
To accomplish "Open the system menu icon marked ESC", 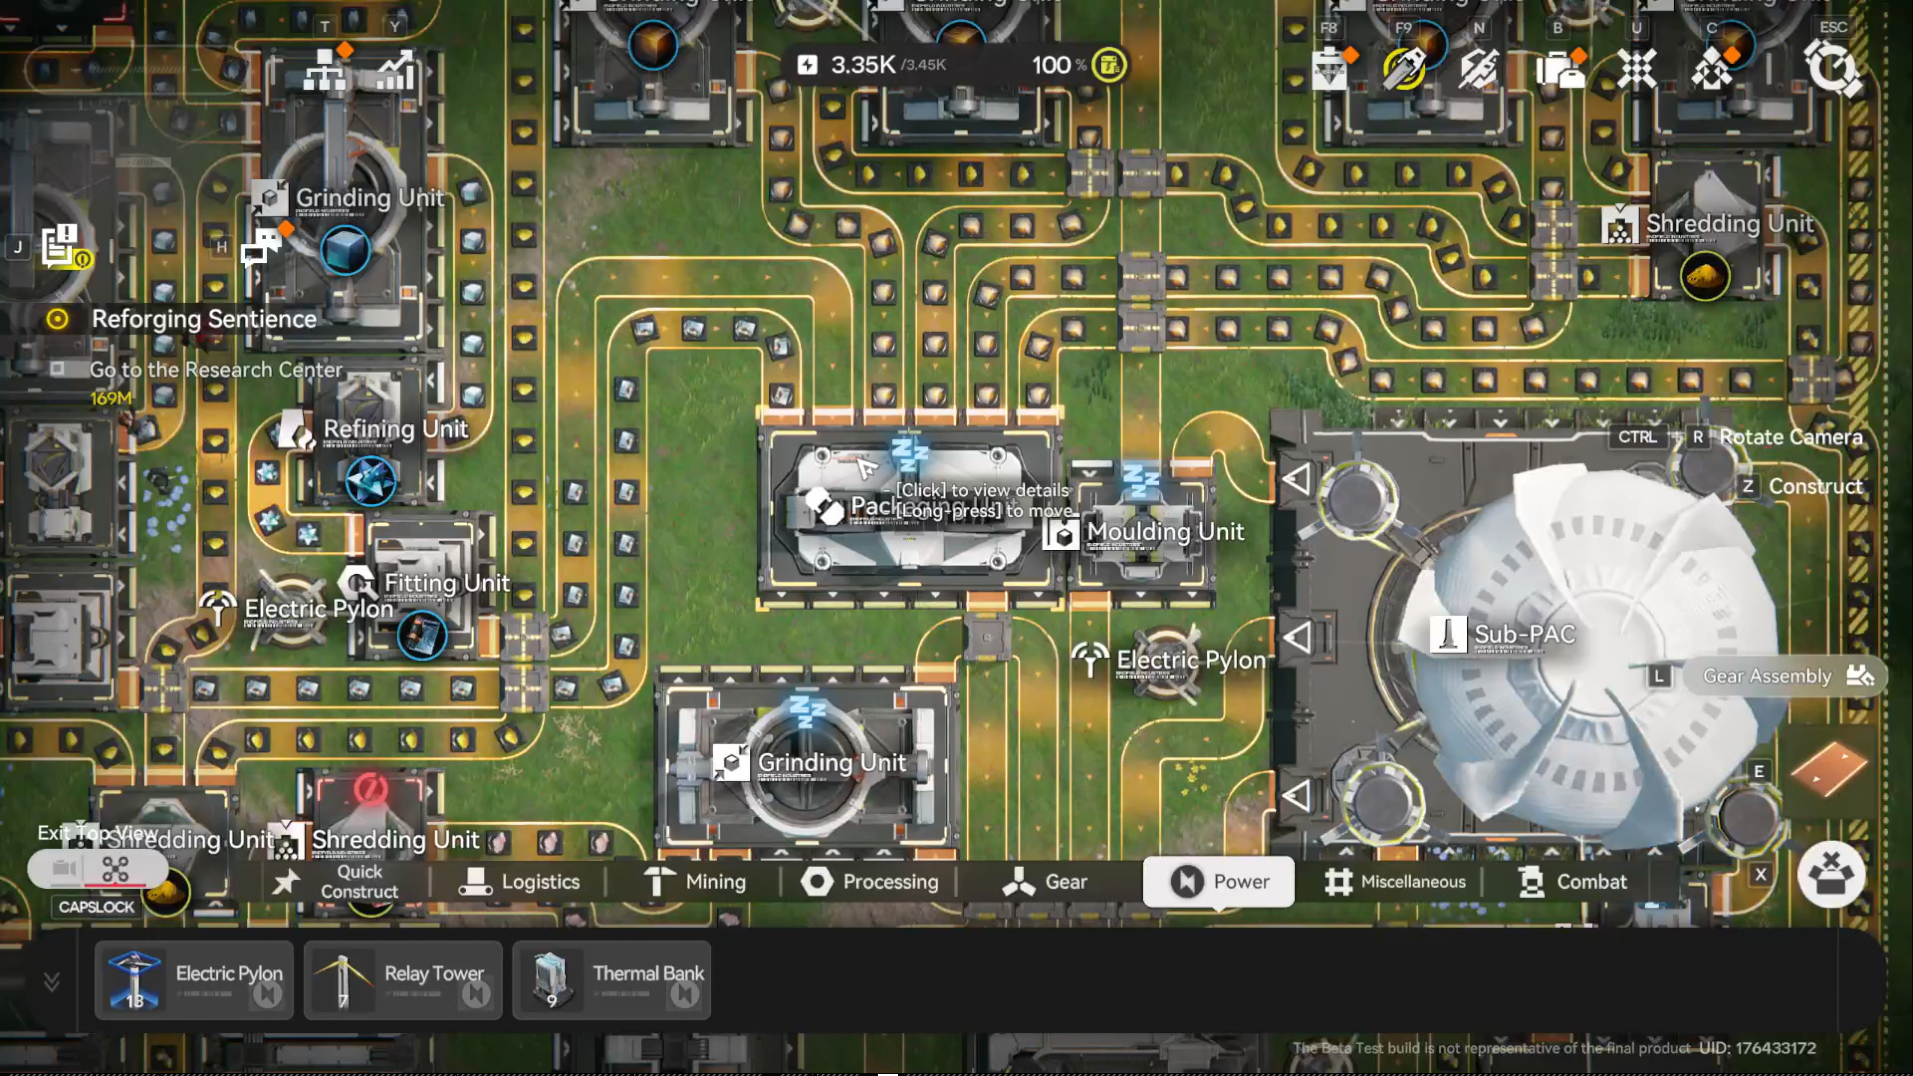I will tap(1832, 69).
